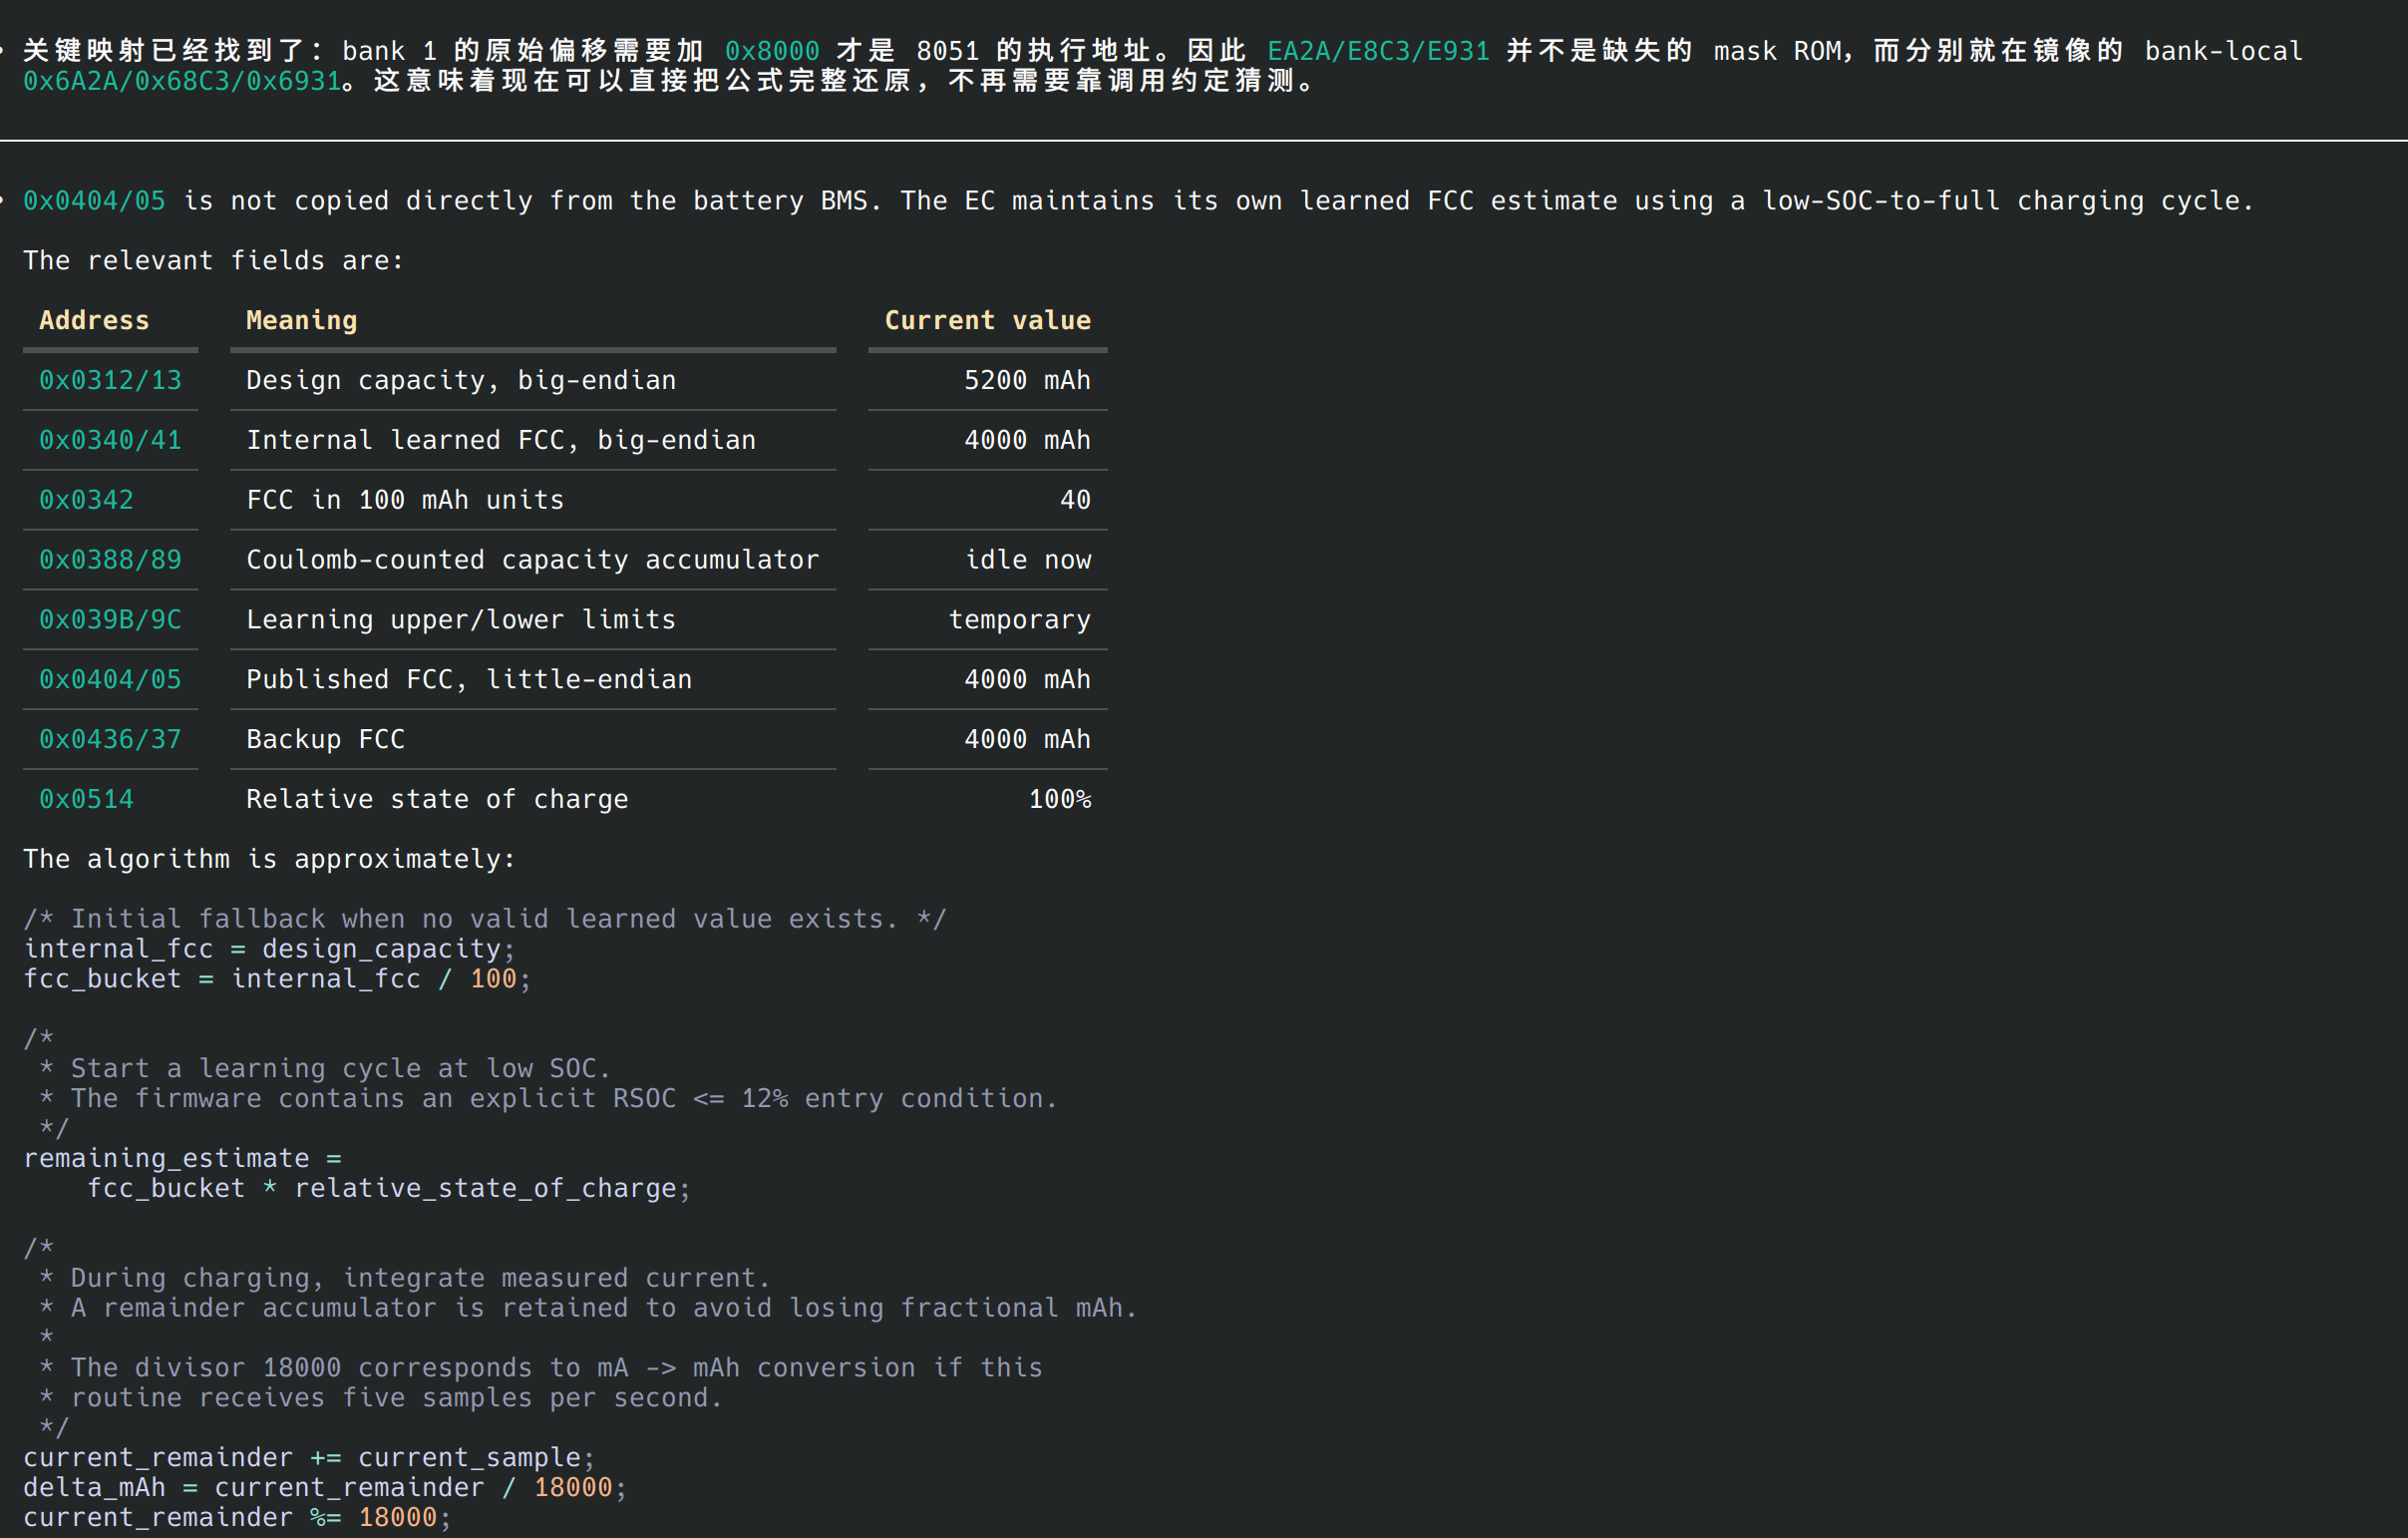Click the 0x8000 offset in first message
The height and width of the screenshot is (1538, 2408).
[772, 51]
